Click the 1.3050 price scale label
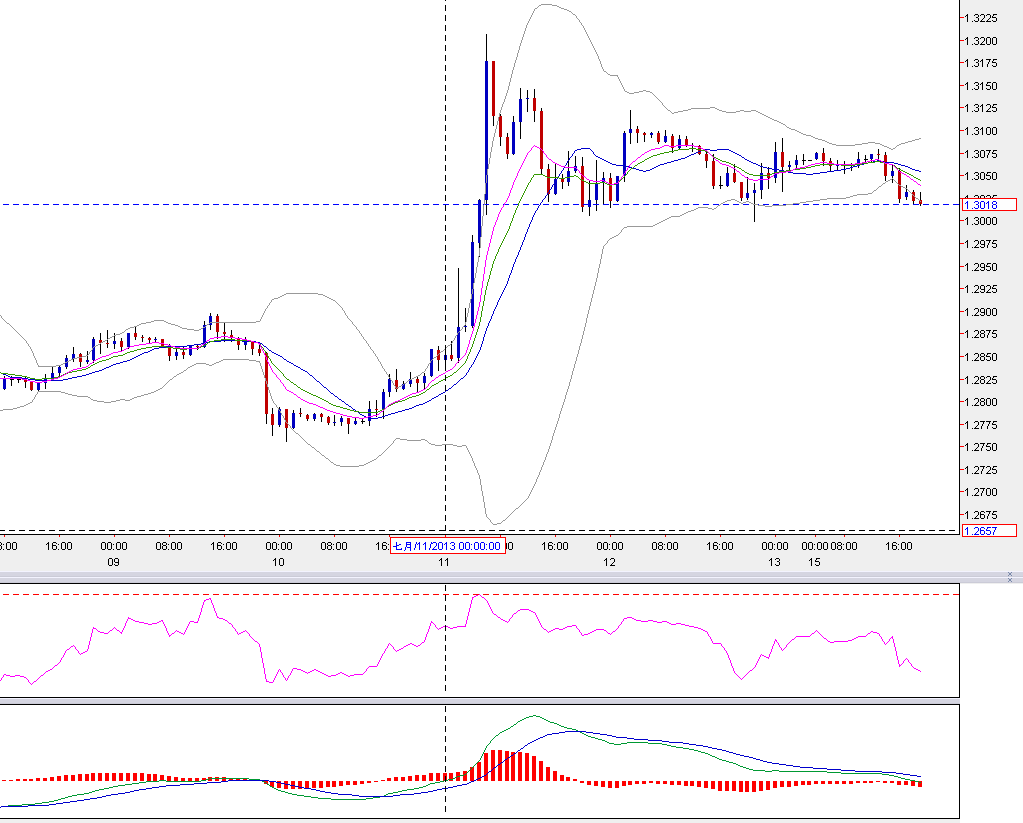 point(981,176)
